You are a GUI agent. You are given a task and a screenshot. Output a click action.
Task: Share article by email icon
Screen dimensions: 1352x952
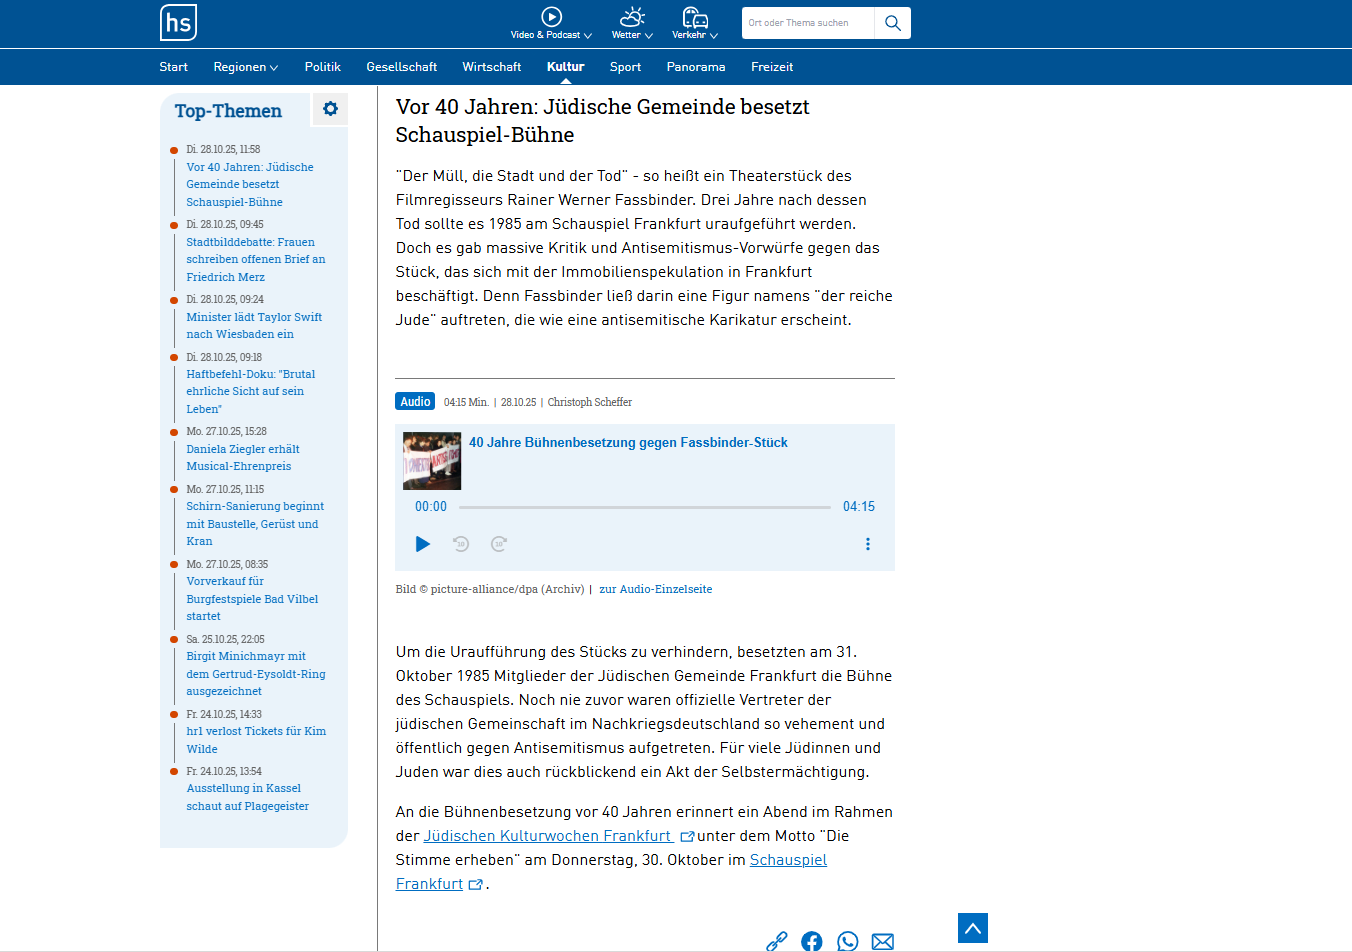click(x=882, y=941)
